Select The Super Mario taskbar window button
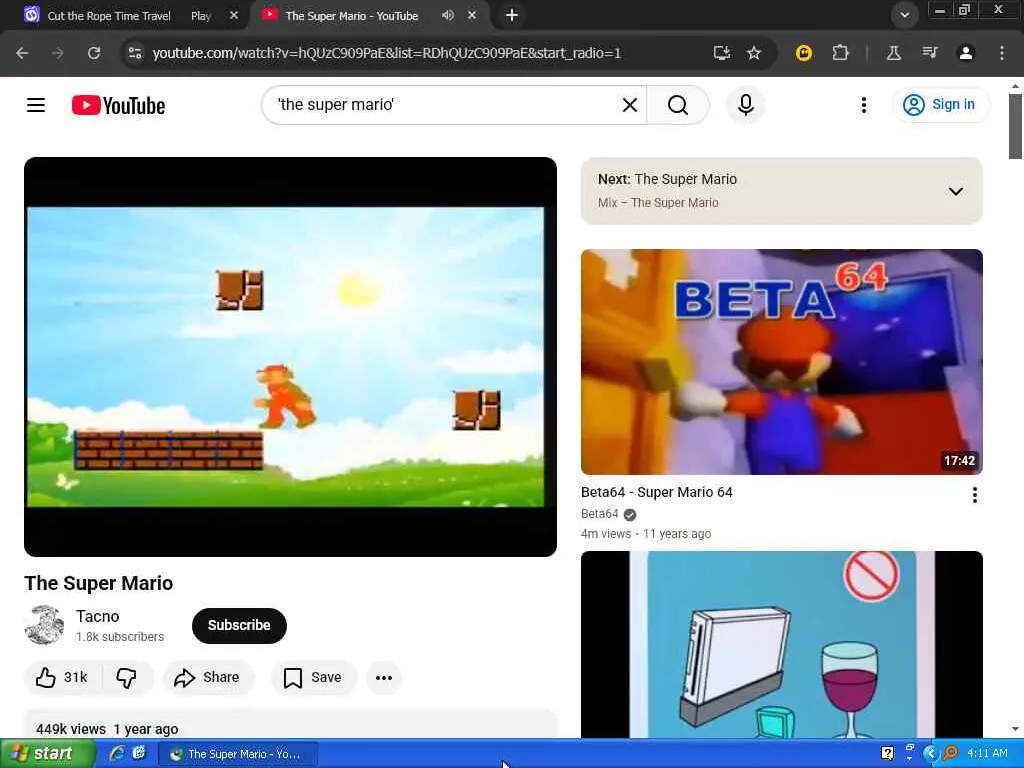The image size is (1024, 768). 238,754
